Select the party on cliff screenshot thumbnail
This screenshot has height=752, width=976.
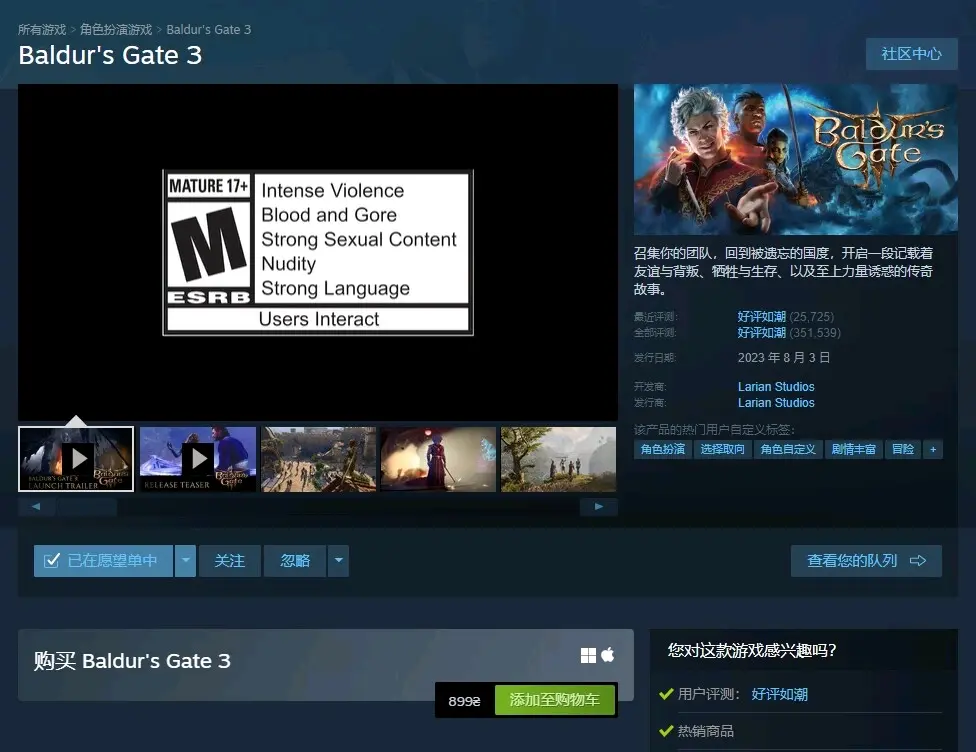558,459
